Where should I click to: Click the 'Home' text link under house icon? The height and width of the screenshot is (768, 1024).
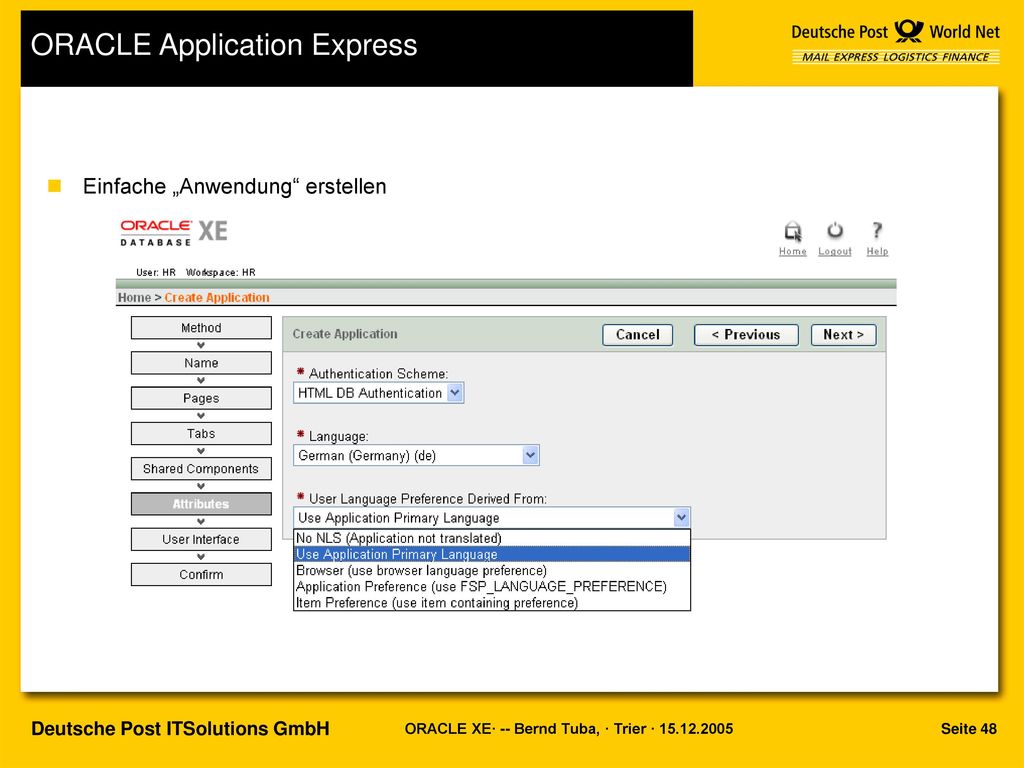coord(793,251)
